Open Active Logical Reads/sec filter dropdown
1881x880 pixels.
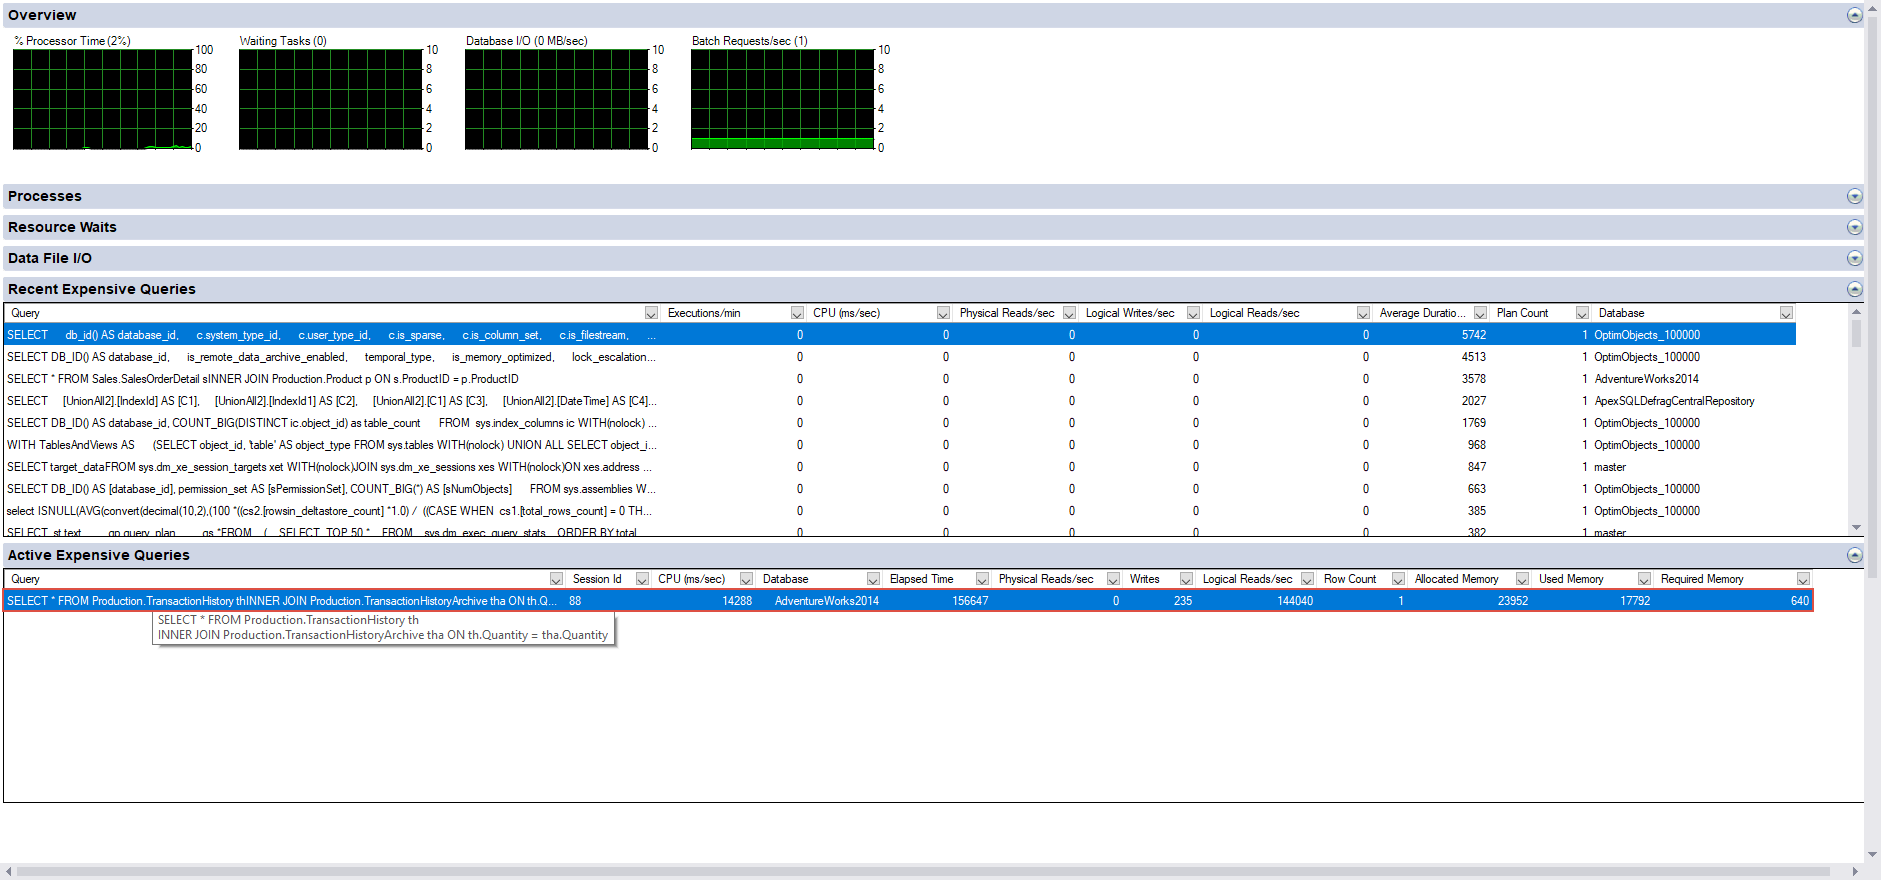1307,579
